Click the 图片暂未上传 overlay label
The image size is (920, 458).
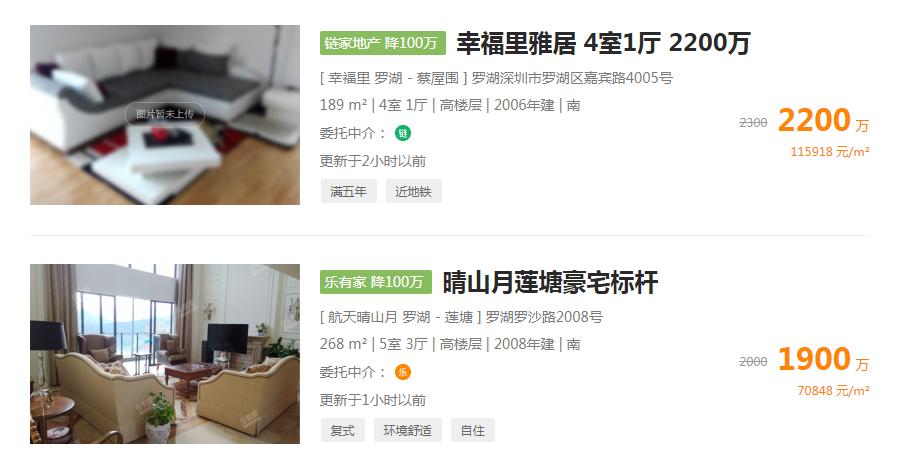165,114
